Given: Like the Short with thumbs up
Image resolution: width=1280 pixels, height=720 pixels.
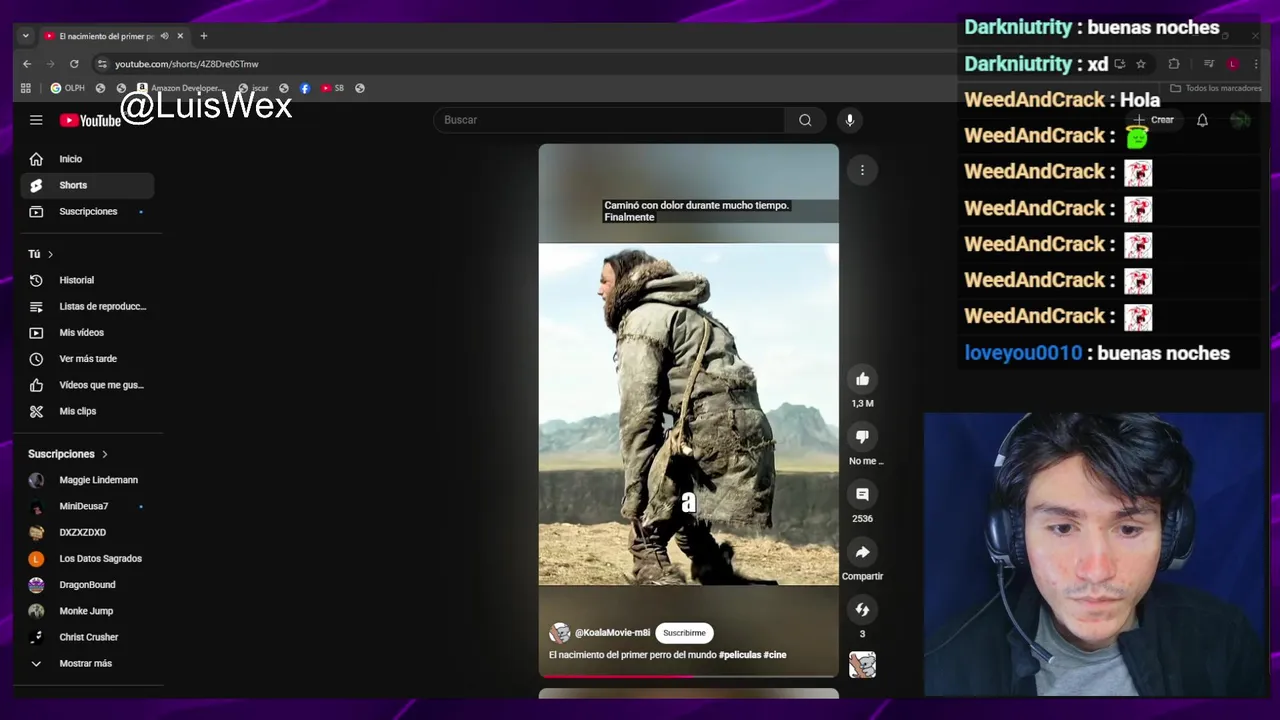Looking at the screenshot, I should (x=862, y=379).
